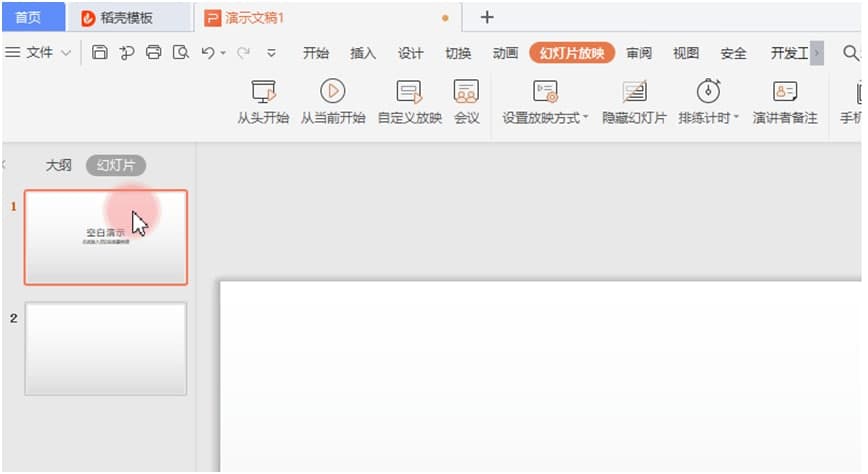
Task: Open Print Preview icon
Action: point(181,53)
